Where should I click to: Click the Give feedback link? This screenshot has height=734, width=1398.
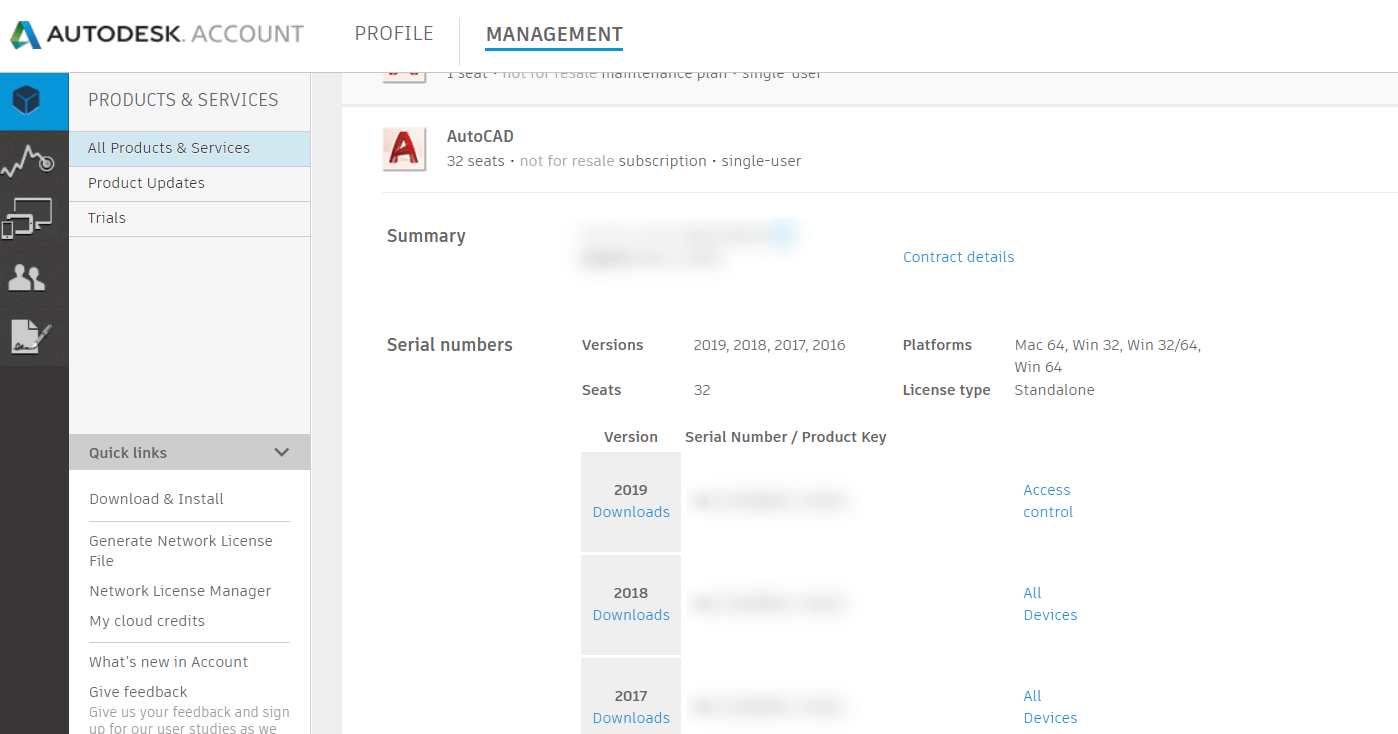[x=138, y=692]
